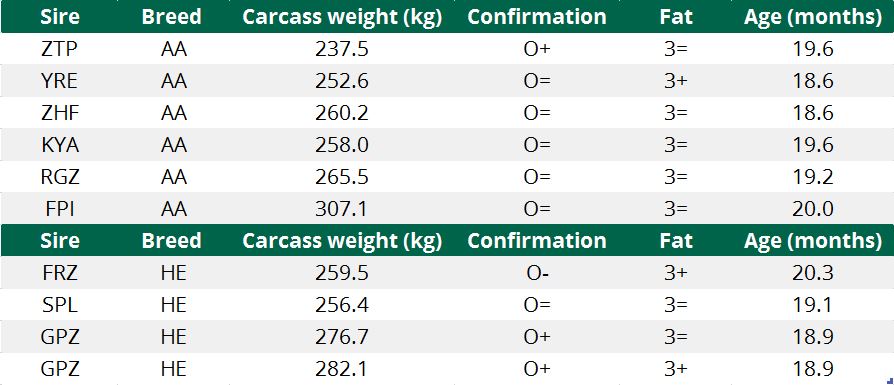
Task: Click age value 20.0 in FPI row
Action: [x=813, y=209]
